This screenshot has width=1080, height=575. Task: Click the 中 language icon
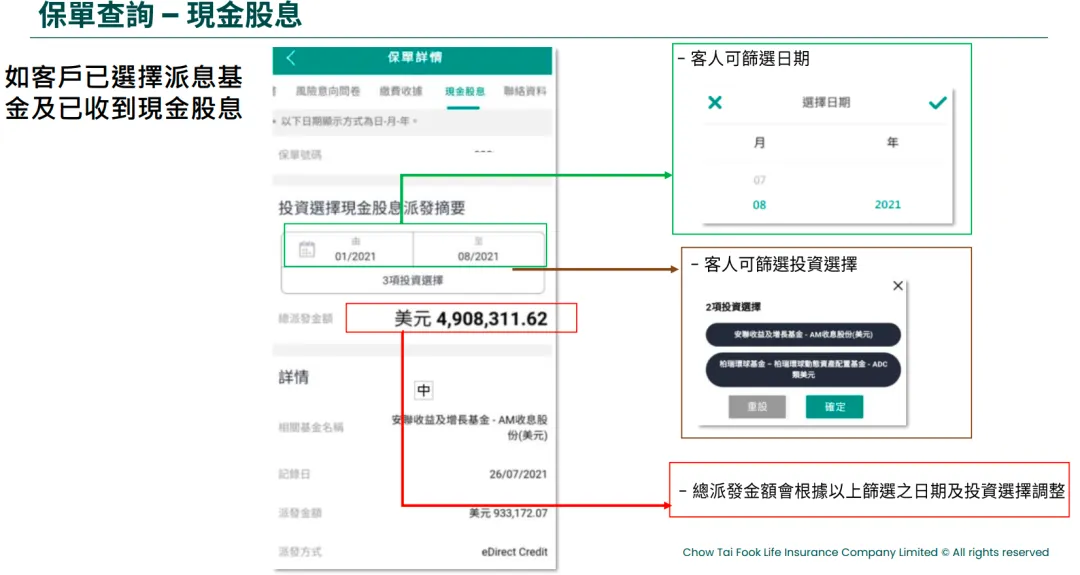click(424, 390)
